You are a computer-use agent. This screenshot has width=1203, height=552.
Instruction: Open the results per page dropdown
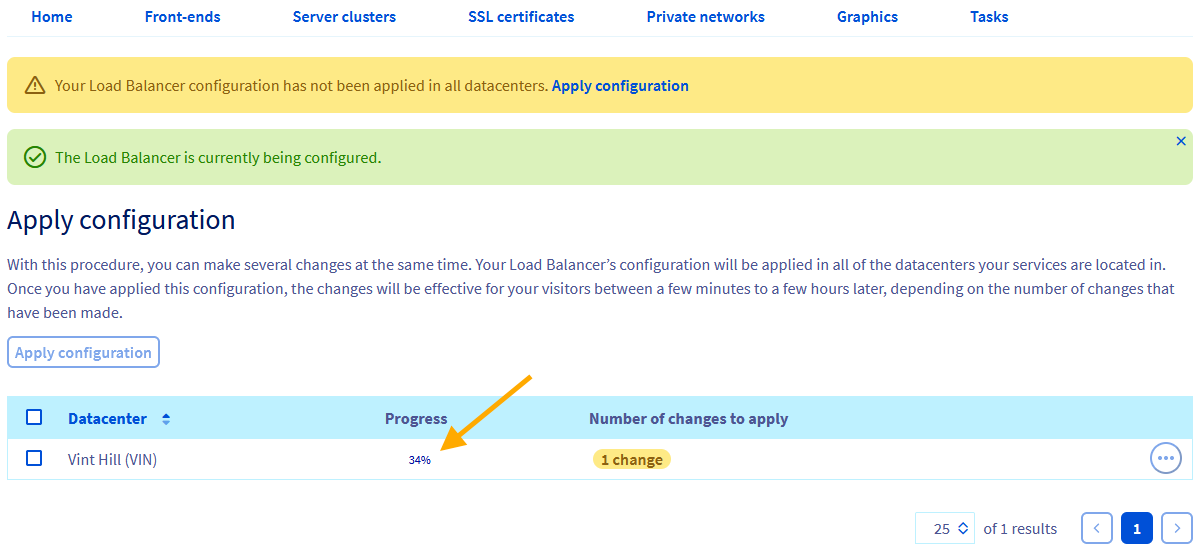pyautogui.click(x=944, y=528)
